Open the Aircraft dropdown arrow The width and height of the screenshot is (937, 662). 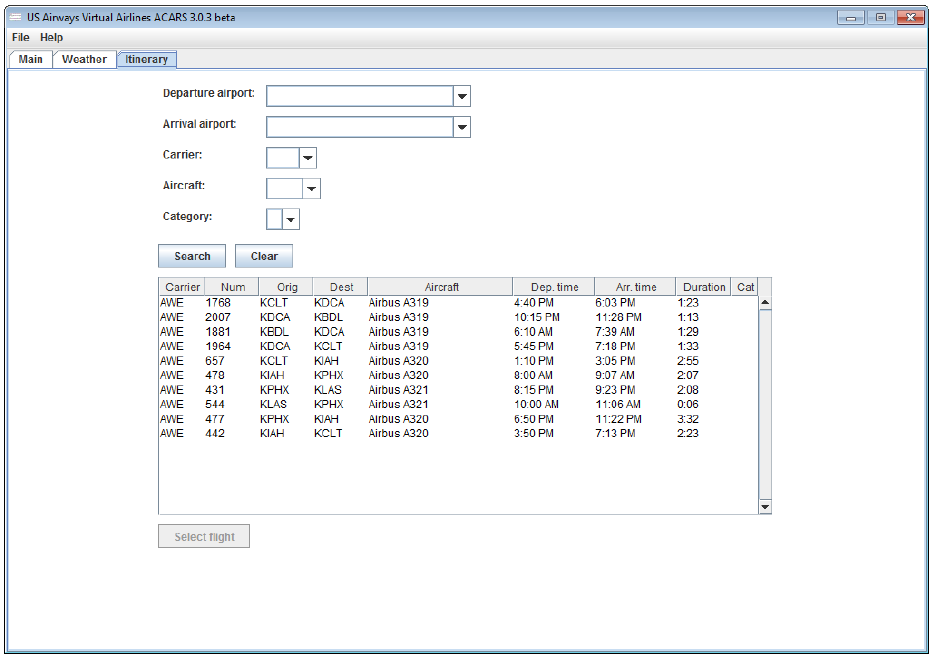click(x=311, y=189)
